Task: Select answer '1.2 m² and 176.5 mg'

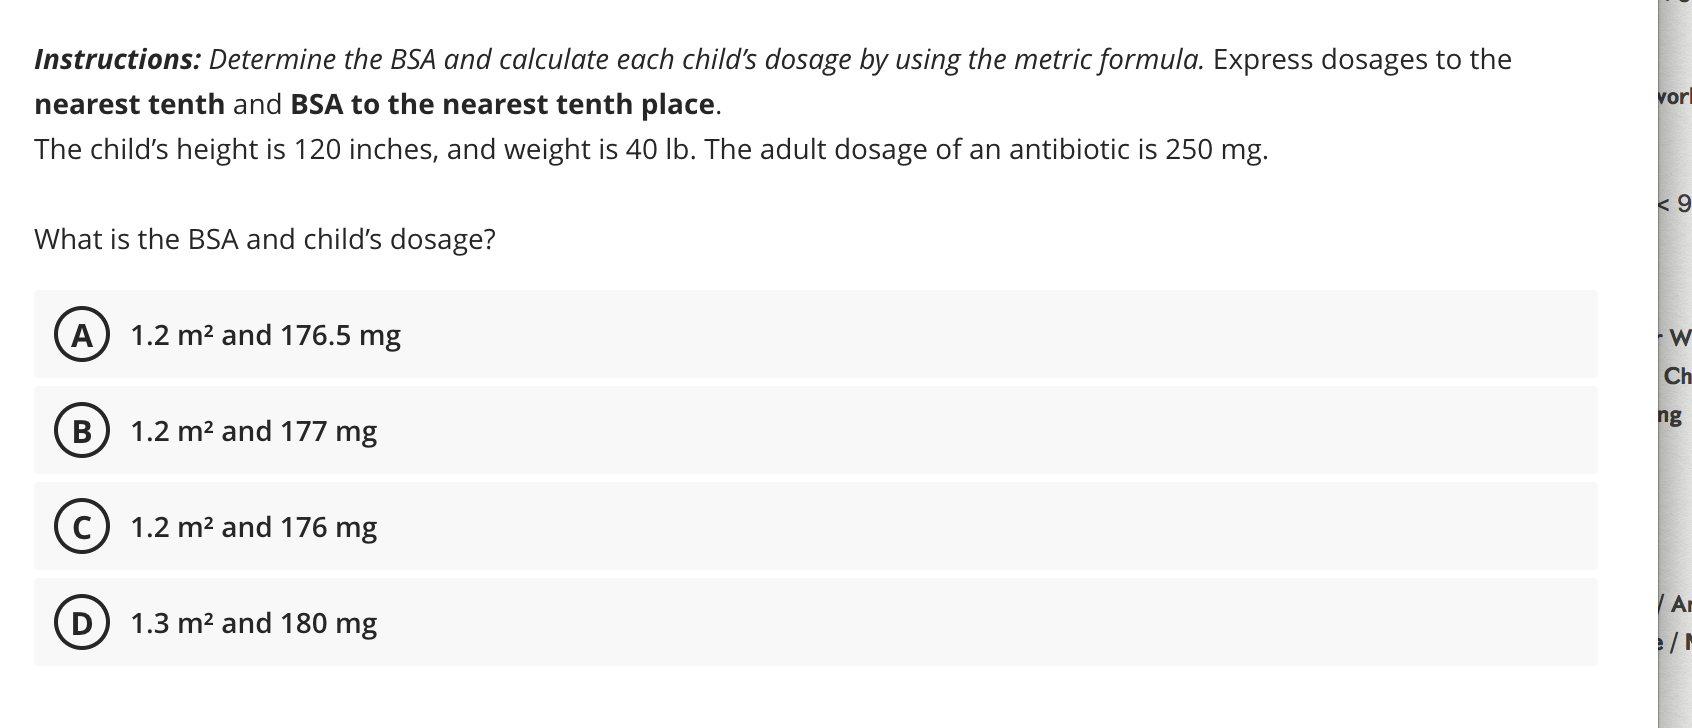Action: tap(265, 335)
